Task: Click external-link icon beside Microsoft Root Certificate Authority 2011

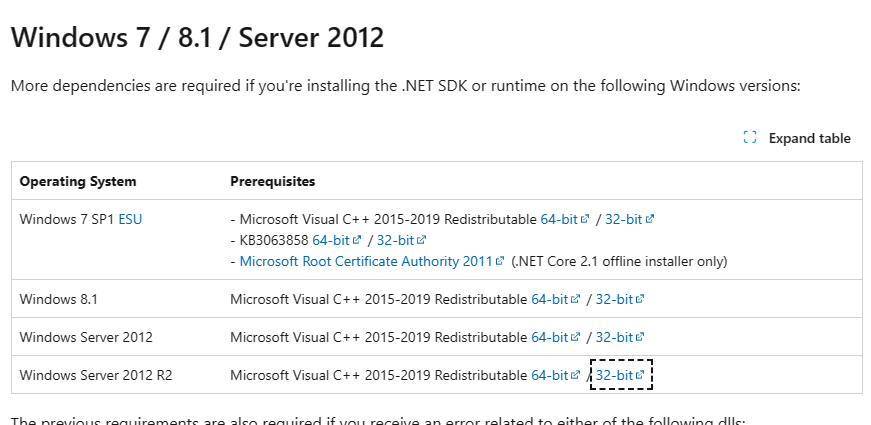Action: point(500,261)
